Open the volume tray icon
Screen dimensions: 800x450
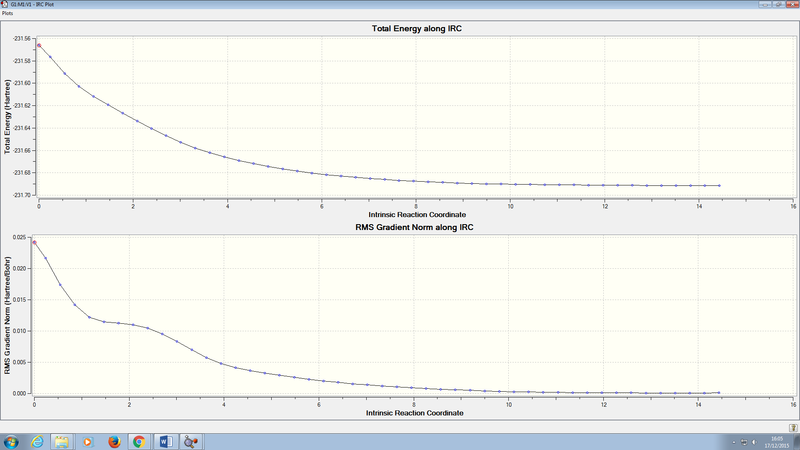[x=754, y=442]
